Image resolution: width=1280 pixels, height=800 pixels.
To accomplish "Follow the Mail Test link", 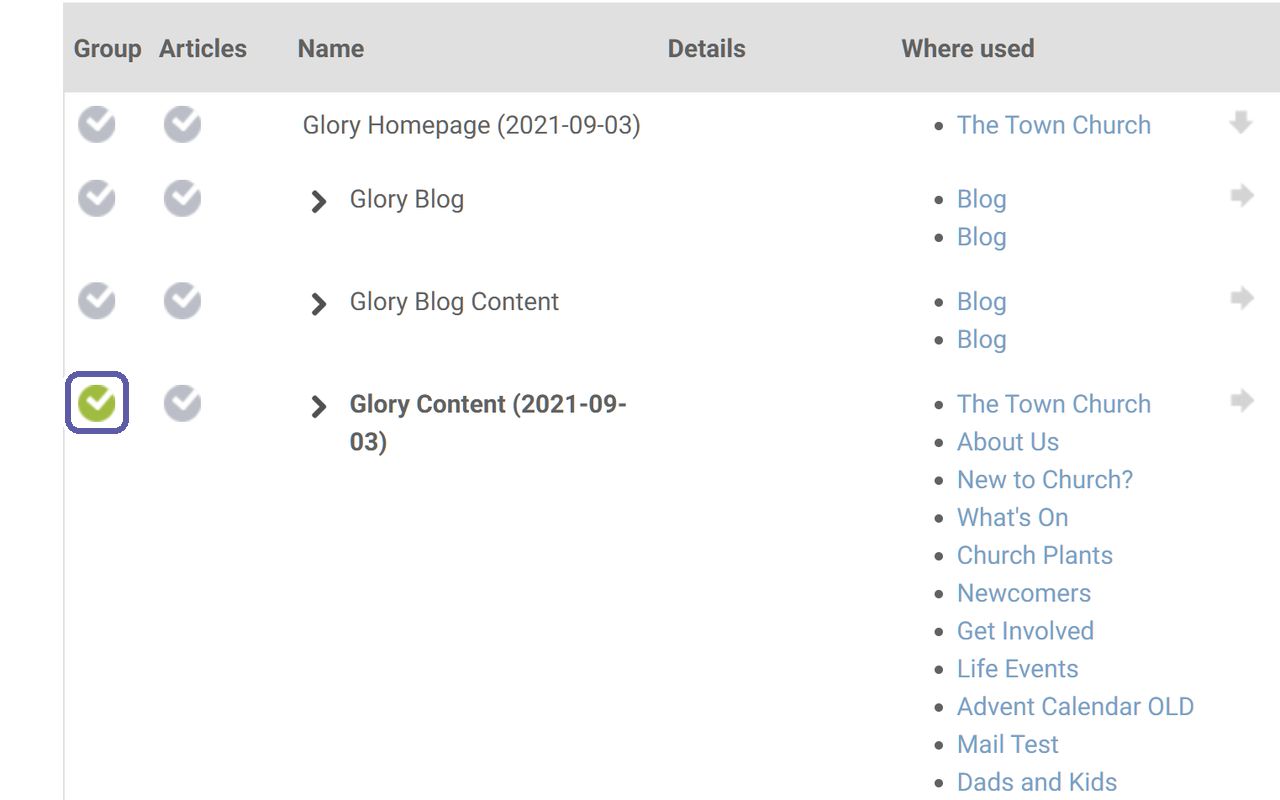I will point(1008,745).
